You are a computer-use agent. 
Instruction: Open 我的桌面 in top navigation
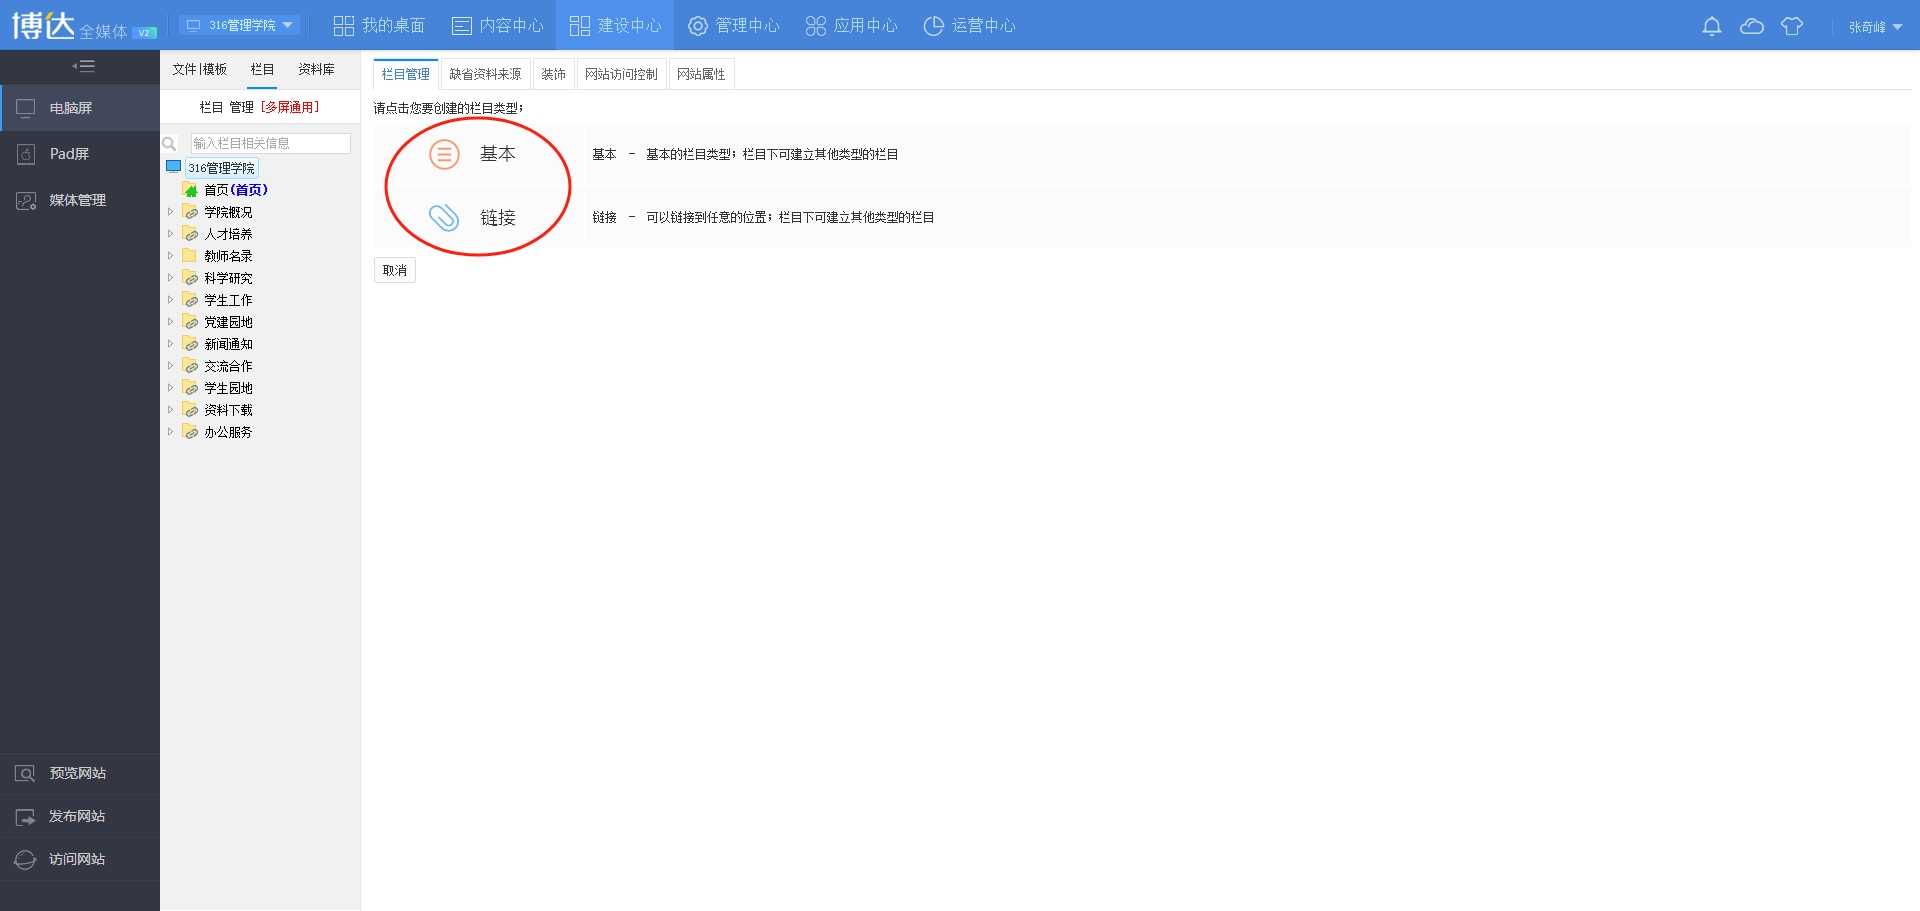379,25
